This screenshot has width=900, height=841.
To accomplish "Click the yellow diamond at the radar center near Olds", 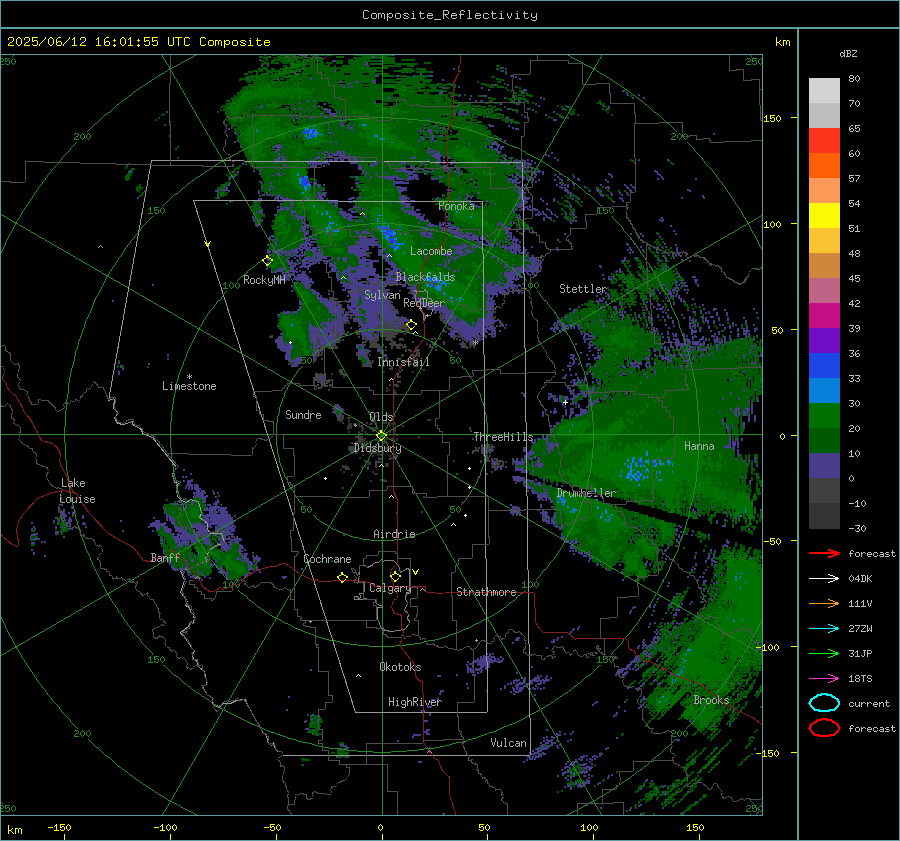I will (381, 436).
